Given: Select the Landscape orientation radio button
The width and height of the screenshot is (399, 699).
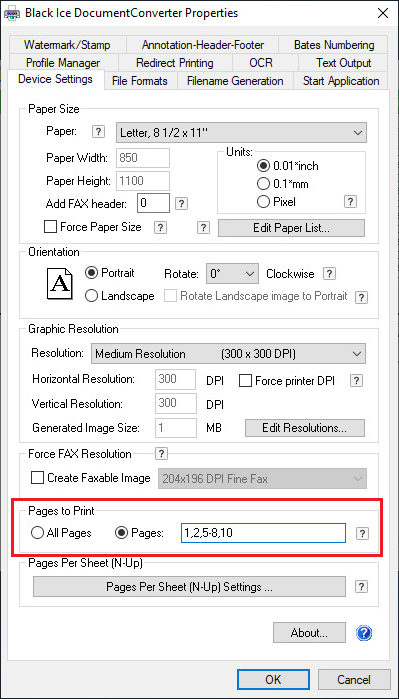Looking at the screenshot, I should point(91,296).
